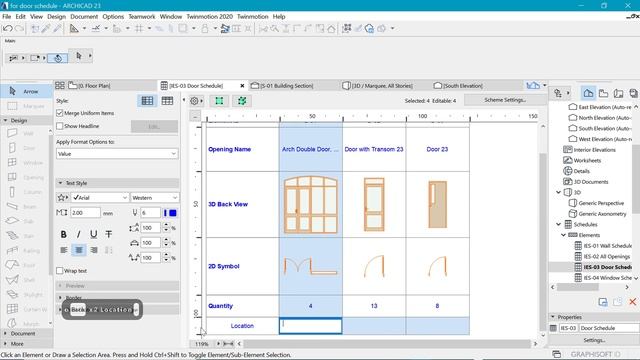Image resolution: width=640 pixels, height=360 pixels.
Task: Toggle bold text formatting
Action: tap(63, 234)
